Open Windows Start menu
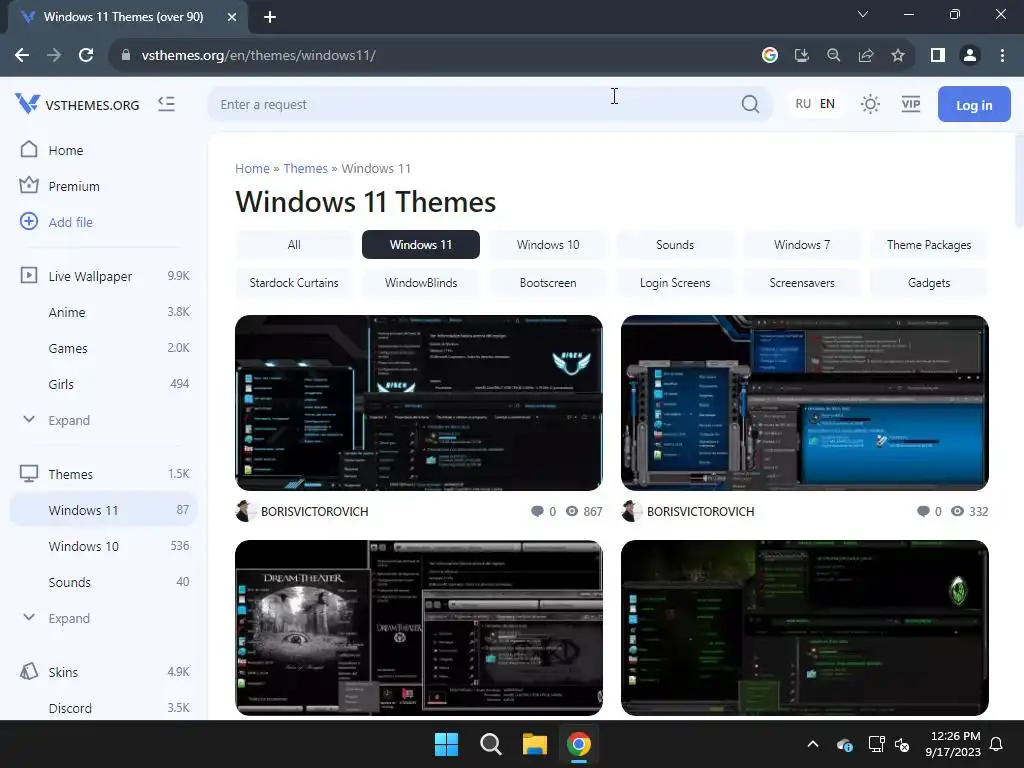The width and height of the screenshot is (1024, 768). click(447, 744)
